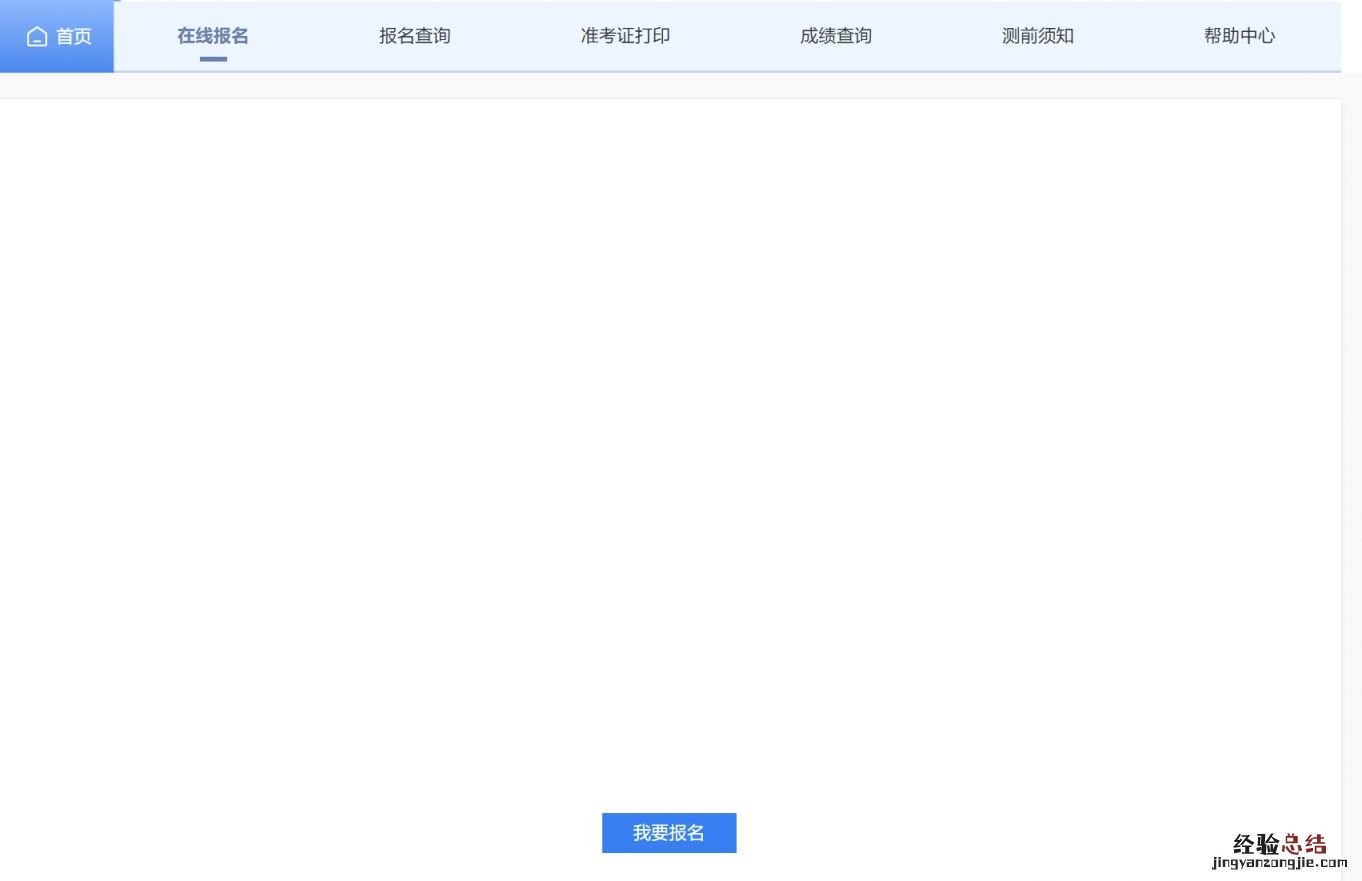Return home via the blue 首页 block
1362x881 pixels.
tap(57, 37)
